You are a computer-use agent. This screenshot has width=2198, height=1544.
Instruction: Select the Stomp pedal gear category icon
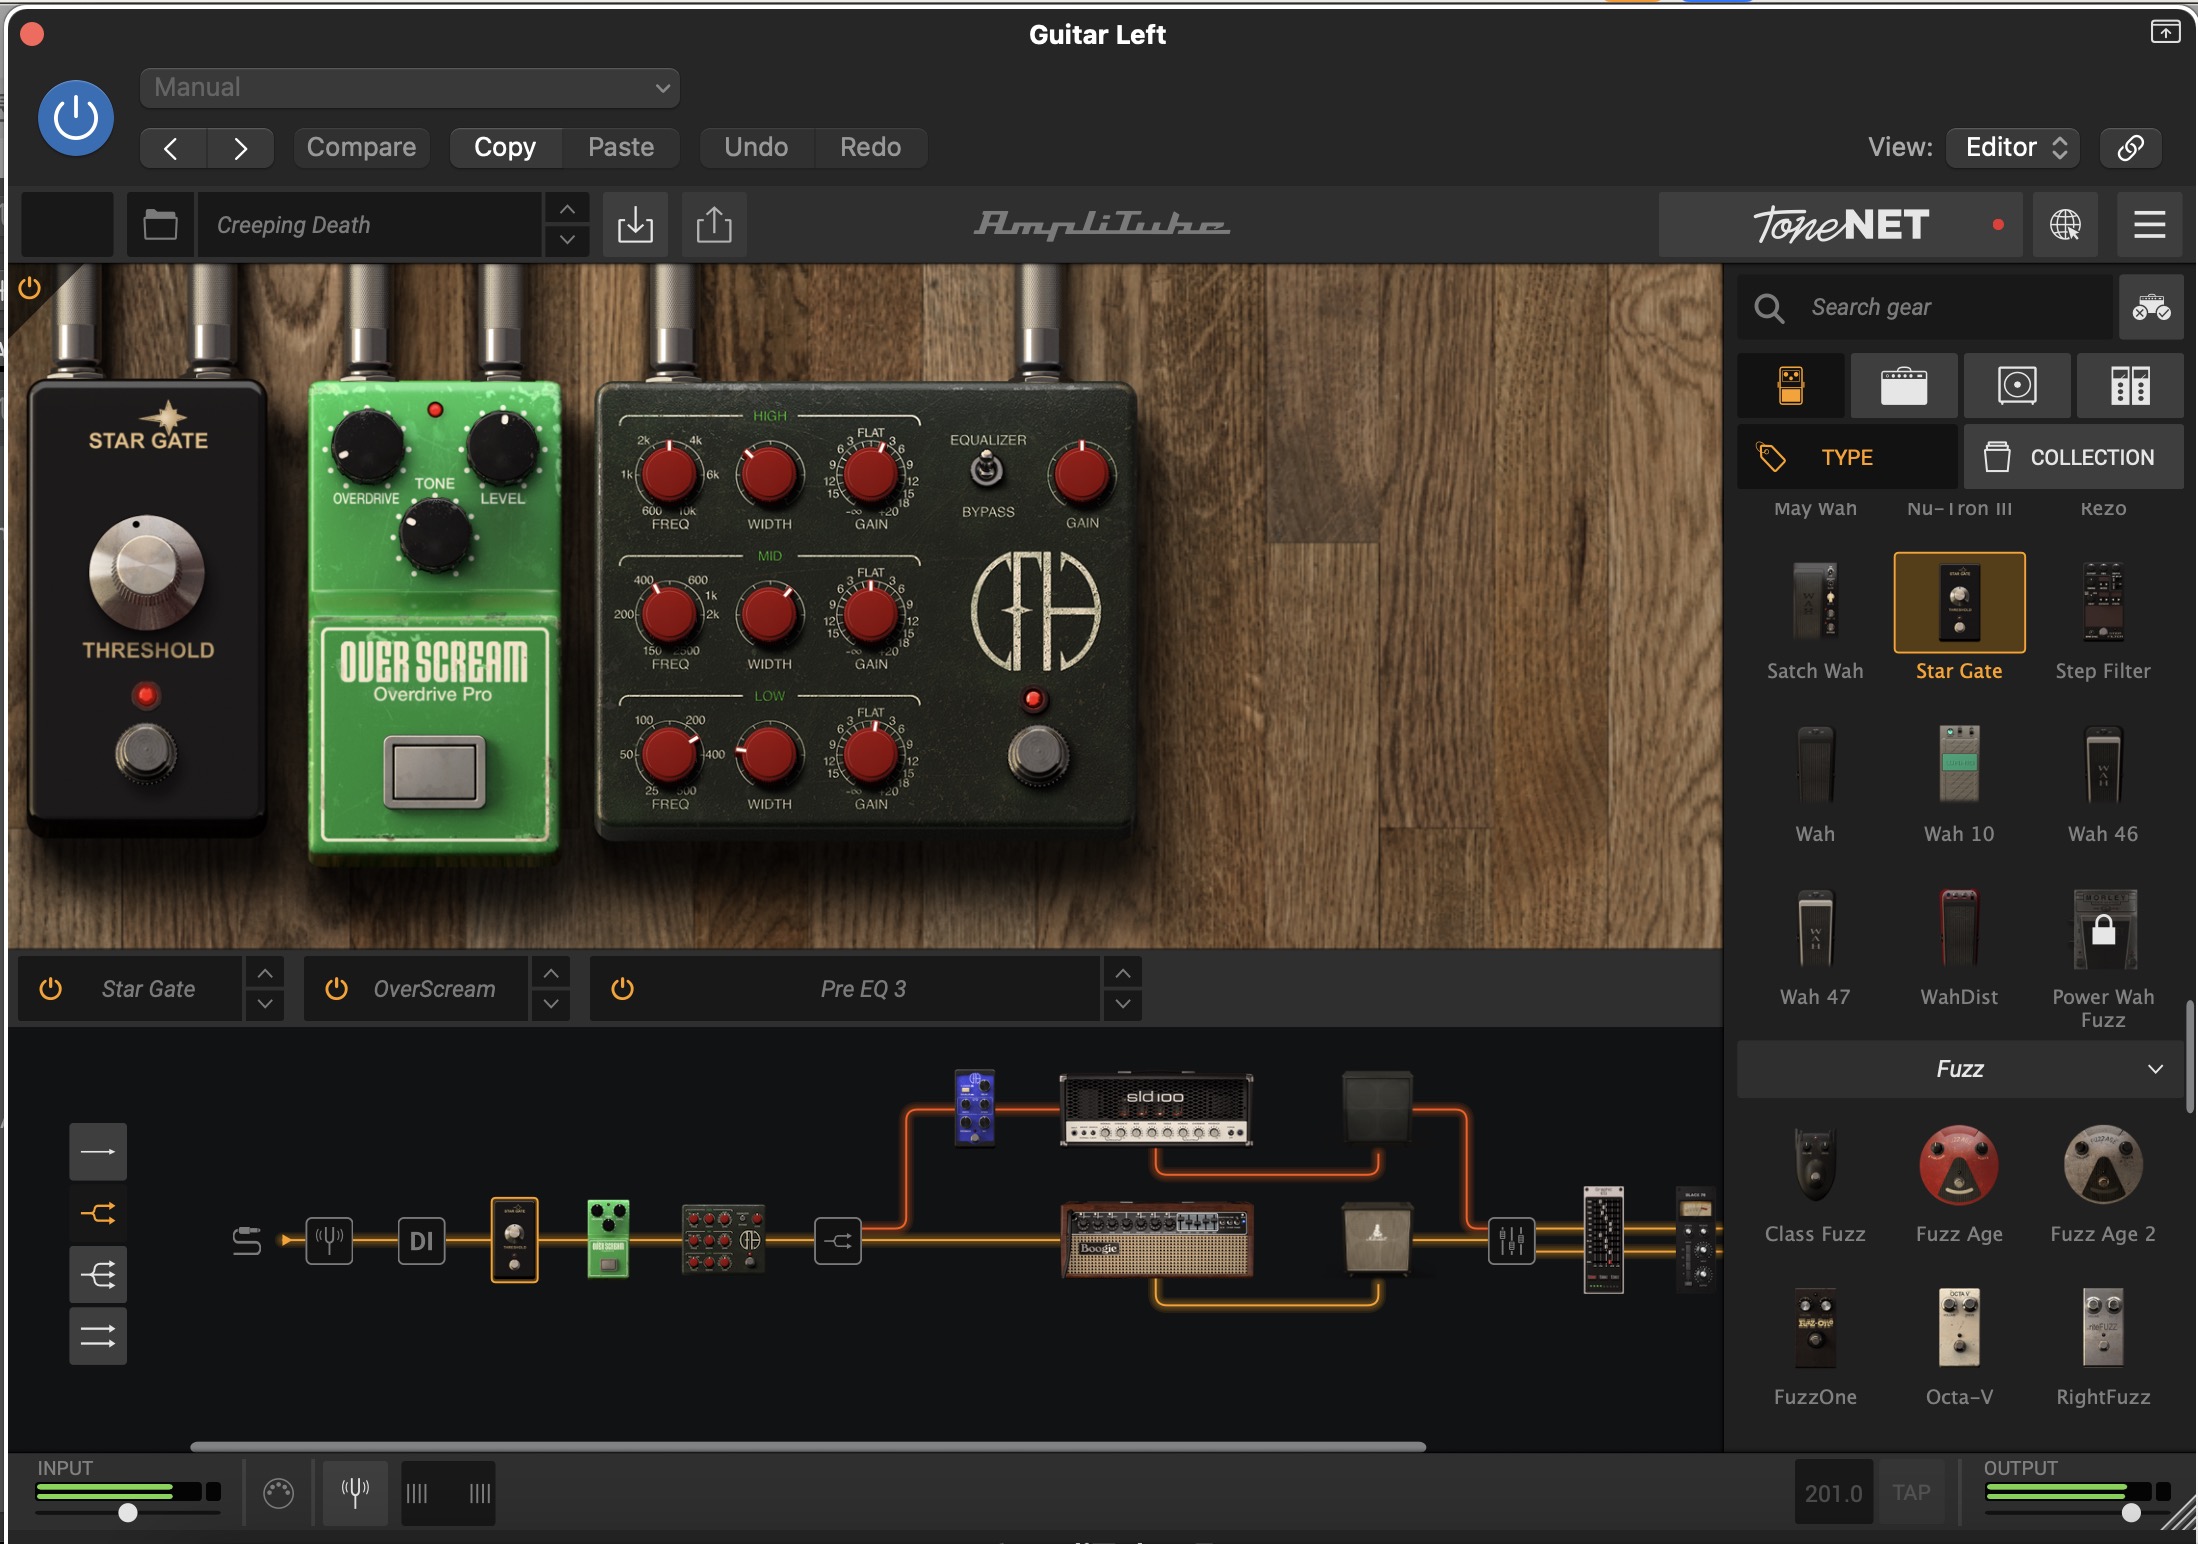[x=1791, y=385]
